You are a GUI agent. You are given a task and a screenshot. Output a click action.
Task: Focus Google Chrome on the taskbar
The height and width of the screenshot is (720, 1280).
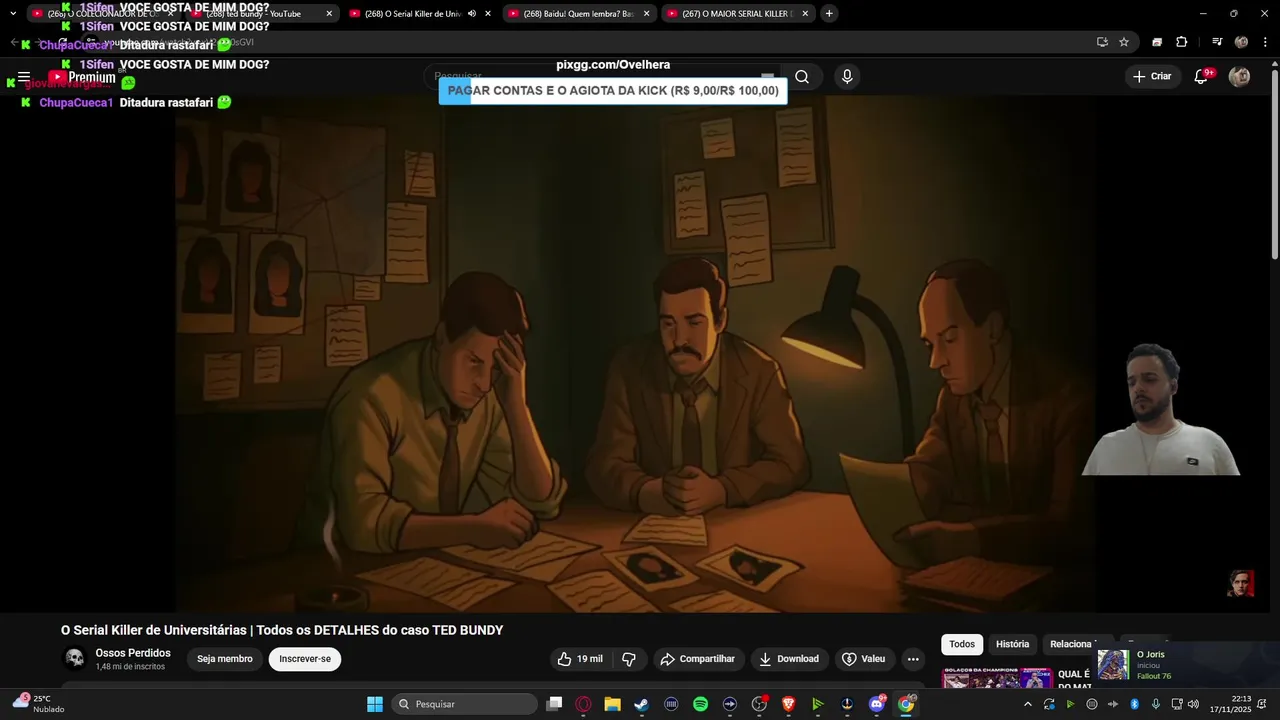[906, 704]
